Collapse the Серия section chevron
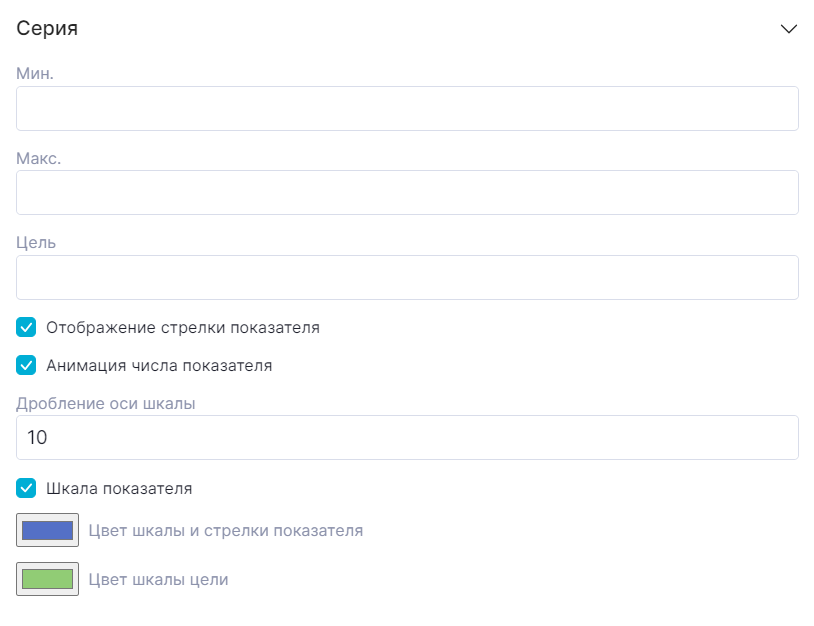Screen dimensions: 814x626 788,29
